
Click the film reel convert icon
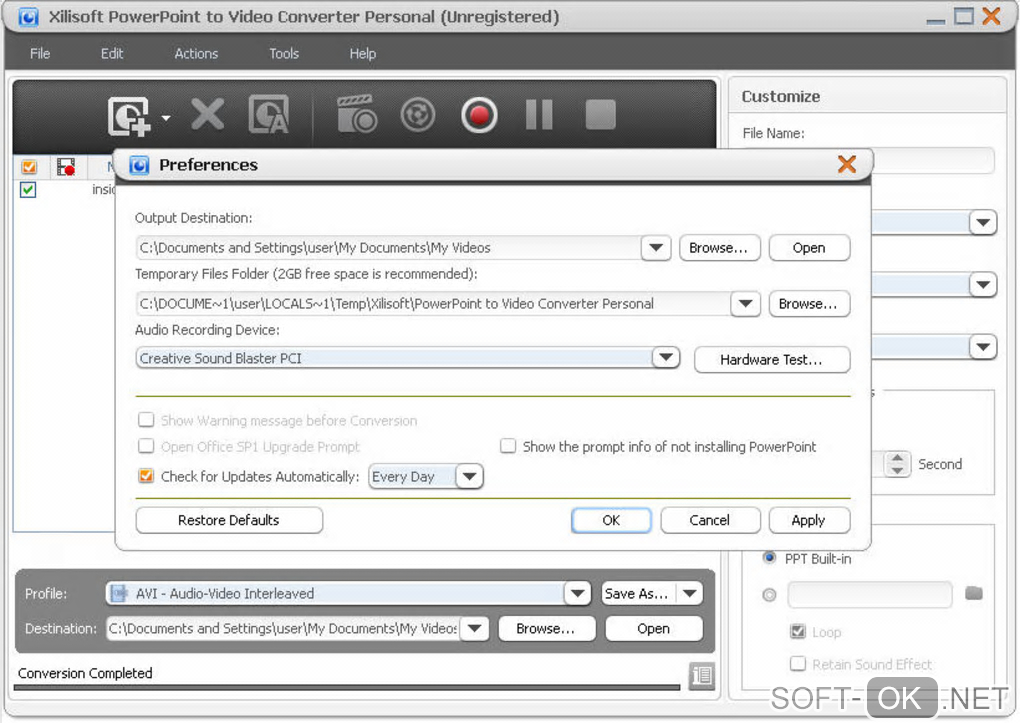point(418,115)
